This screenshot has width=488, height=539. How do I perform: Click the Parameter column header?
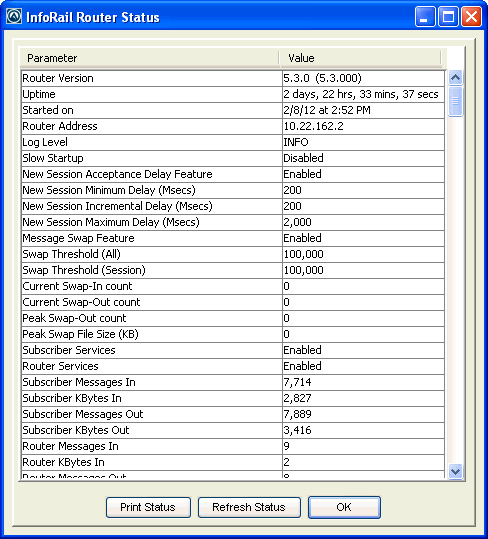[x=149, y=58]
